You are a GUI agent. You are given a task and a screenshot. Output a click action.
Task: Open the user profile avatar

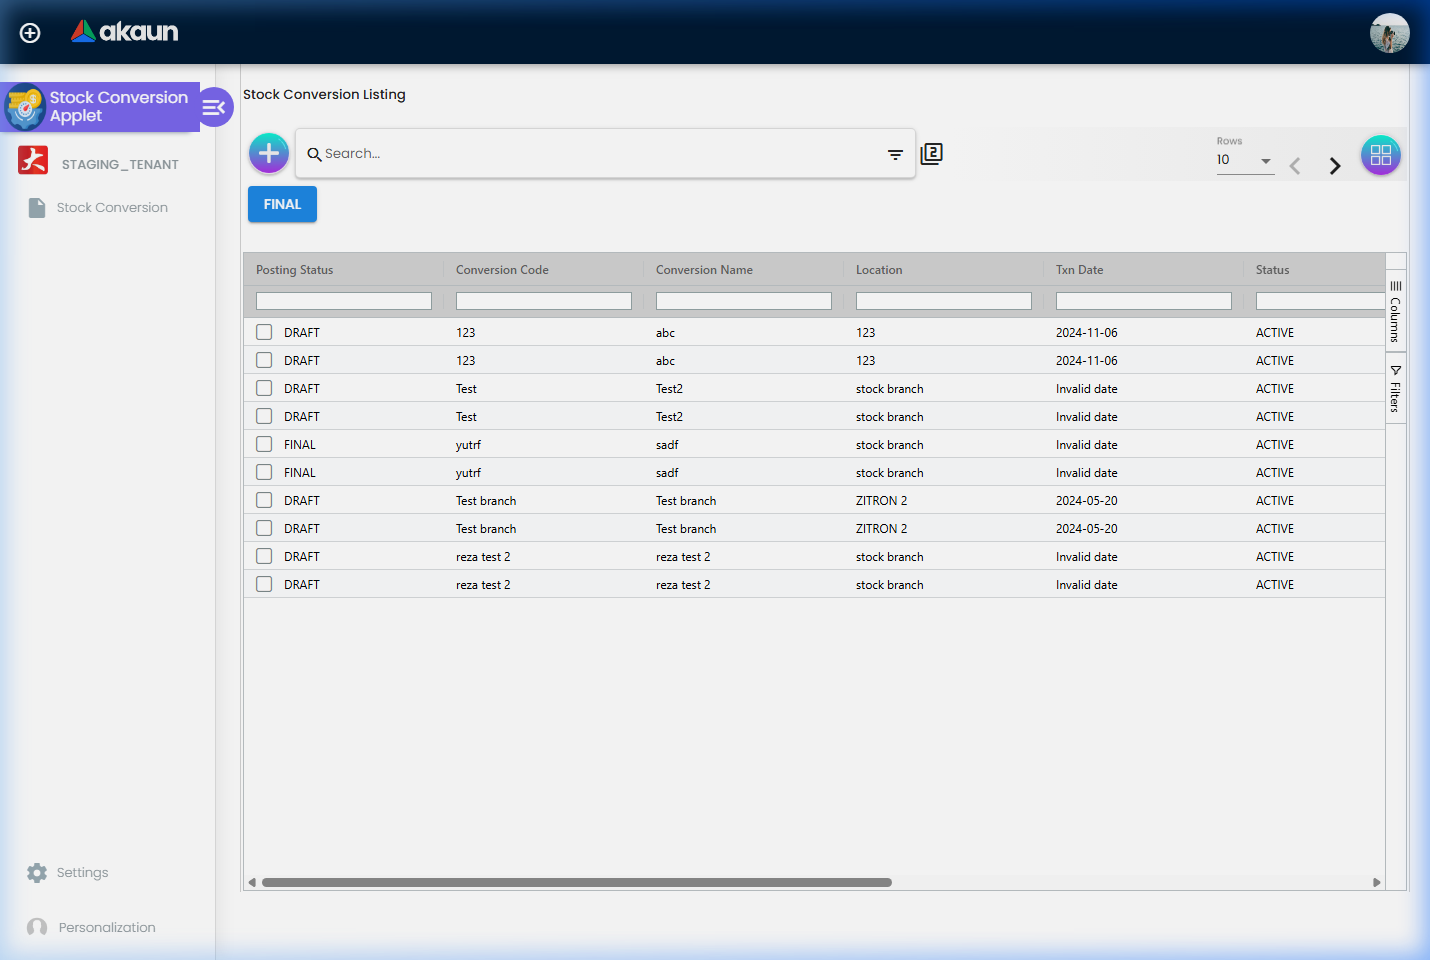1388,33
